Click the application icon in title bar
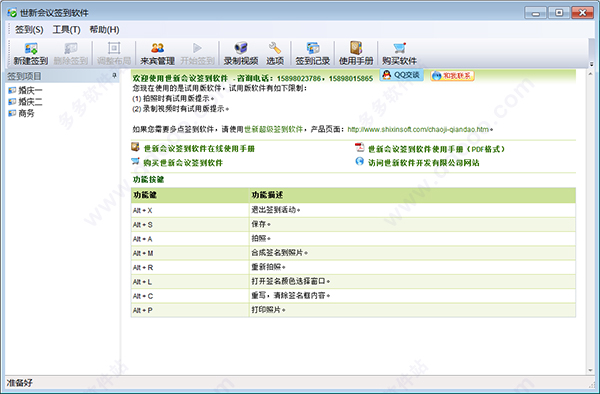Screen dimensions: 600x394 12,13
